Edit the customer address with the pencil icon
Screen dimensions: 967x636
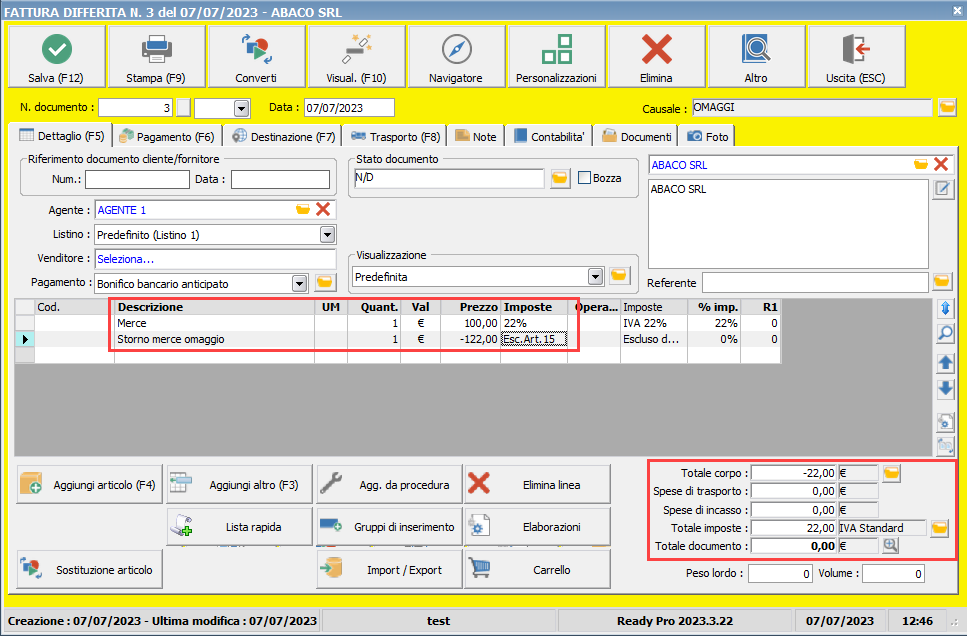[x=942, y=189]
